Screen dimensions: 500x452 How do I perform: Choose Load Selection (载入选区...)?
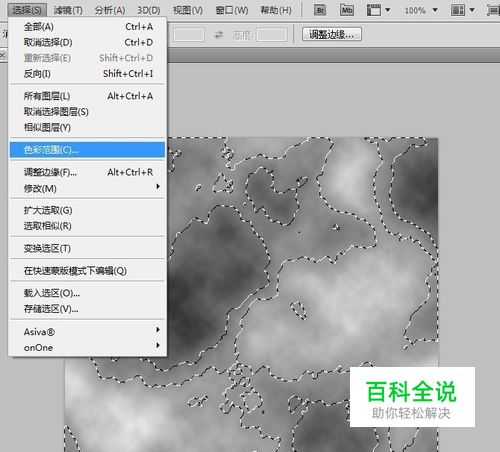88,293
